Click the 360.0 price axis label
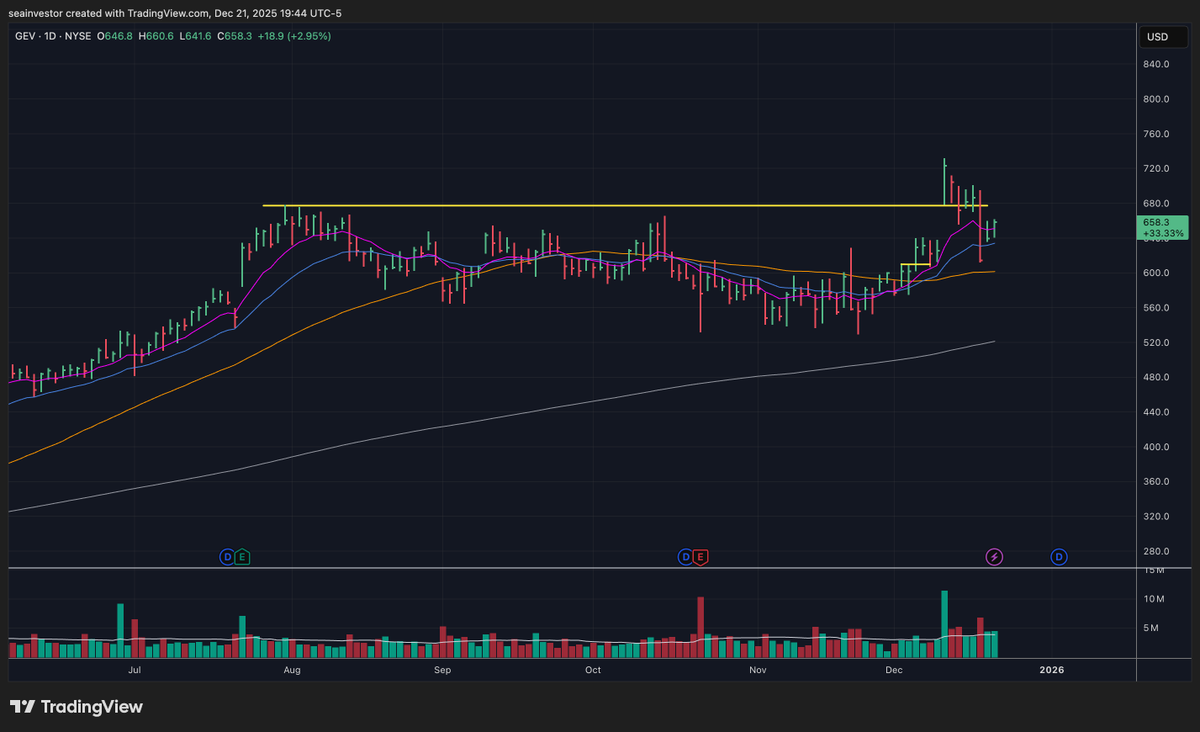Image resolution: width=1200 pixels, height=732 pixels. 1156,482
